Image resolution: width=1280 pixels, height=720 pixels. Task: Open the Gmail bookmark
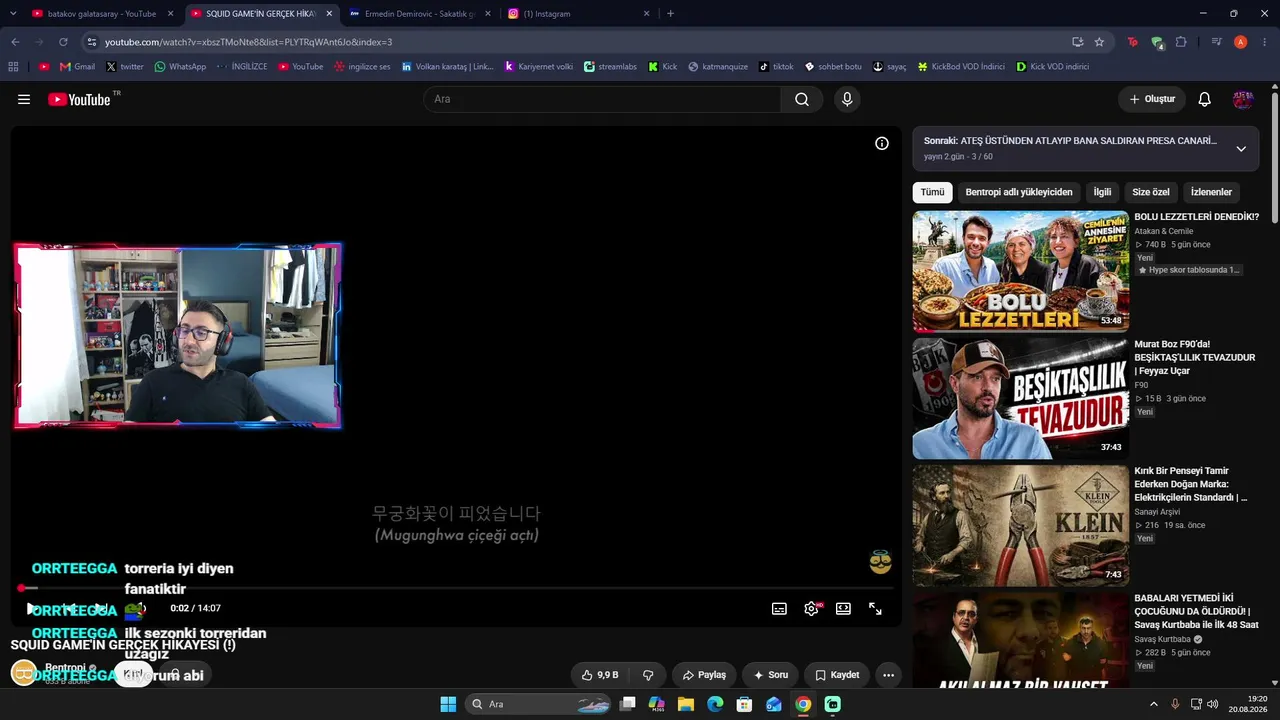78,67
